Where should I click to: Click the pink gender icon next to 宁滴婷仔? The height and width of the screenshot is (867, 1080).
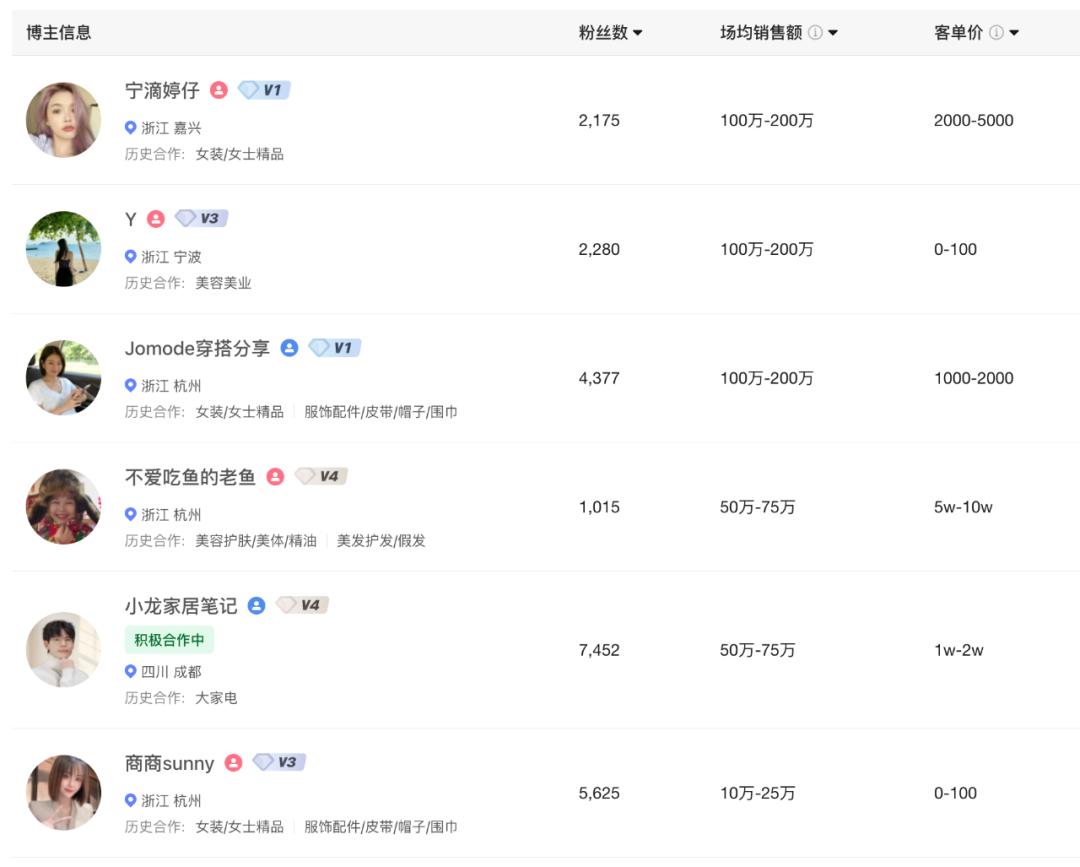coord(217,90)
